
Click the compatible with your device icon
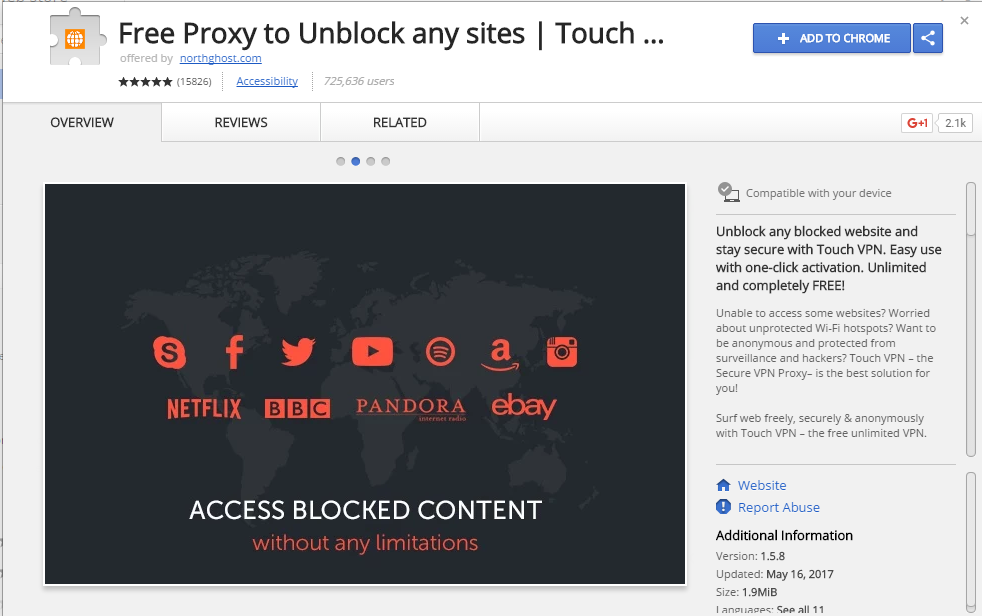tap(728, 192)
